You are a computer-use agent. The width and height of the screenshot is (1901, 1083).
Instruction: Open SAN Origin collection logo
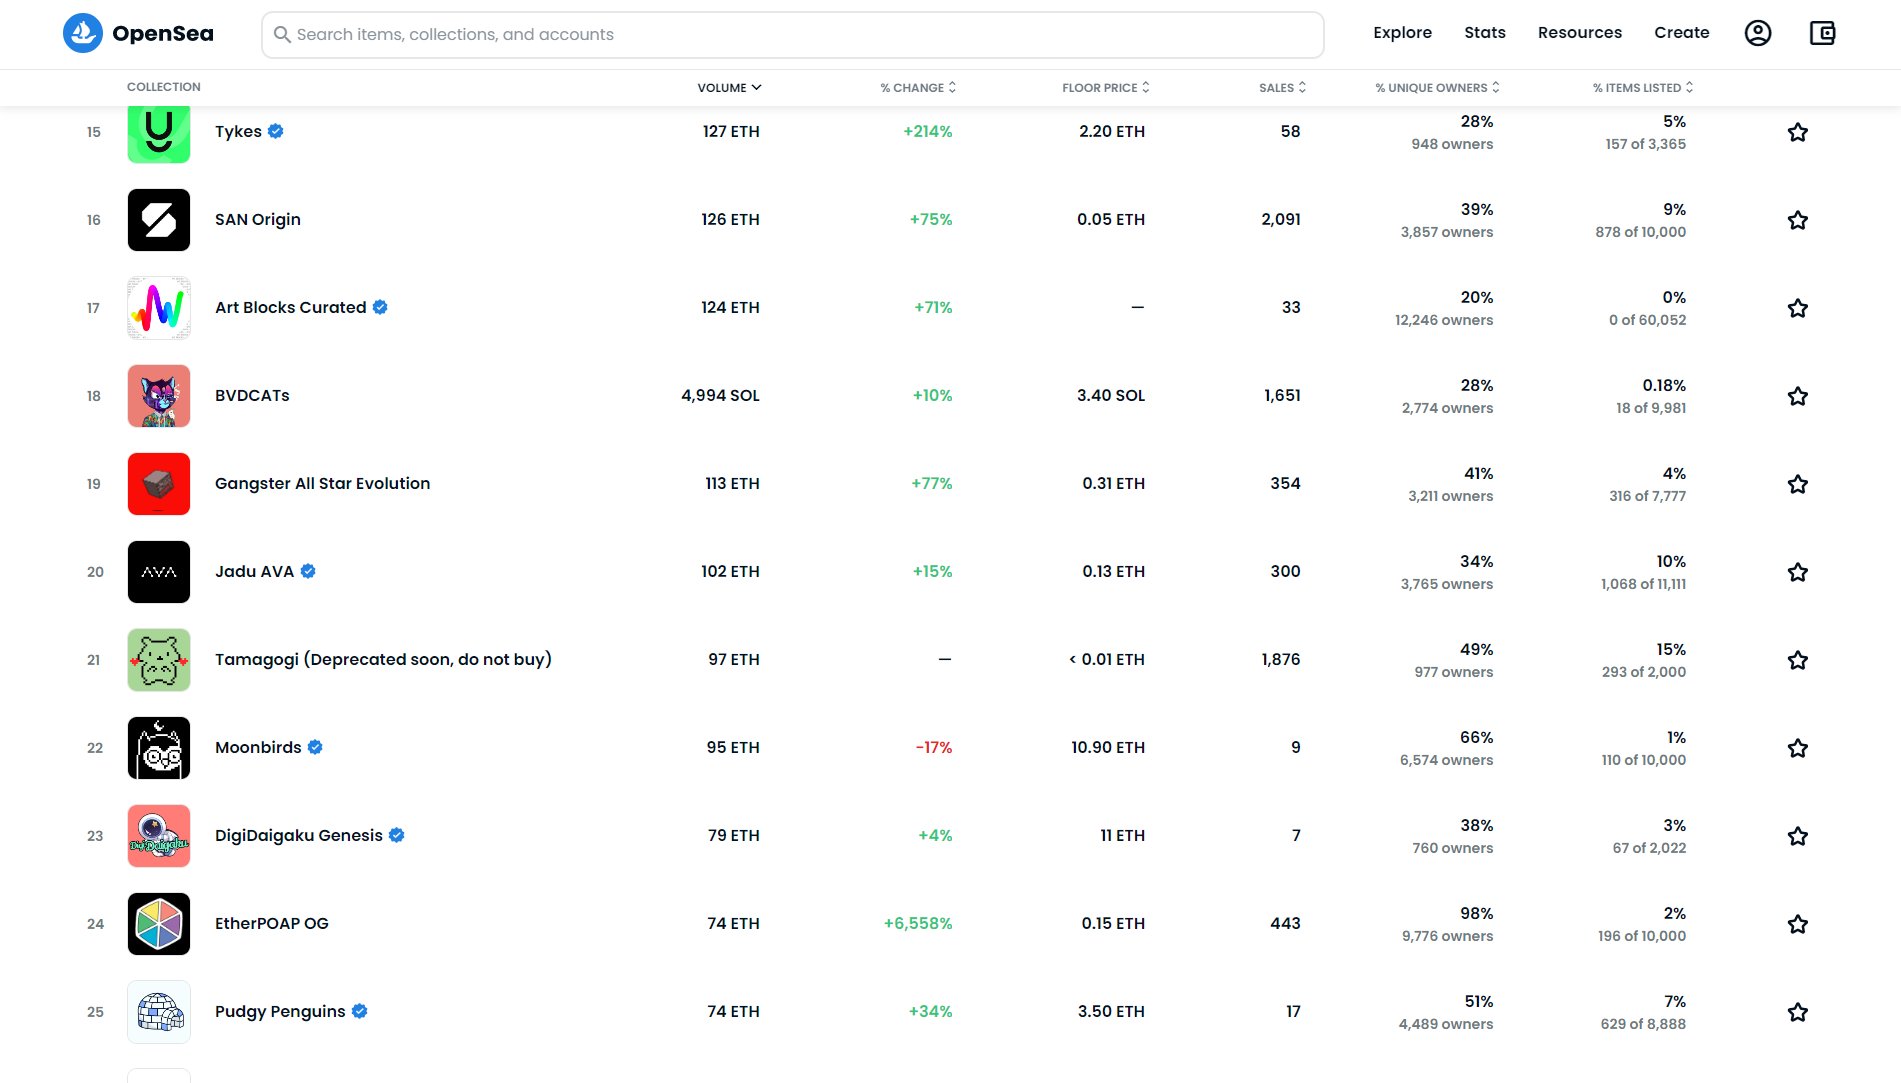159,220
